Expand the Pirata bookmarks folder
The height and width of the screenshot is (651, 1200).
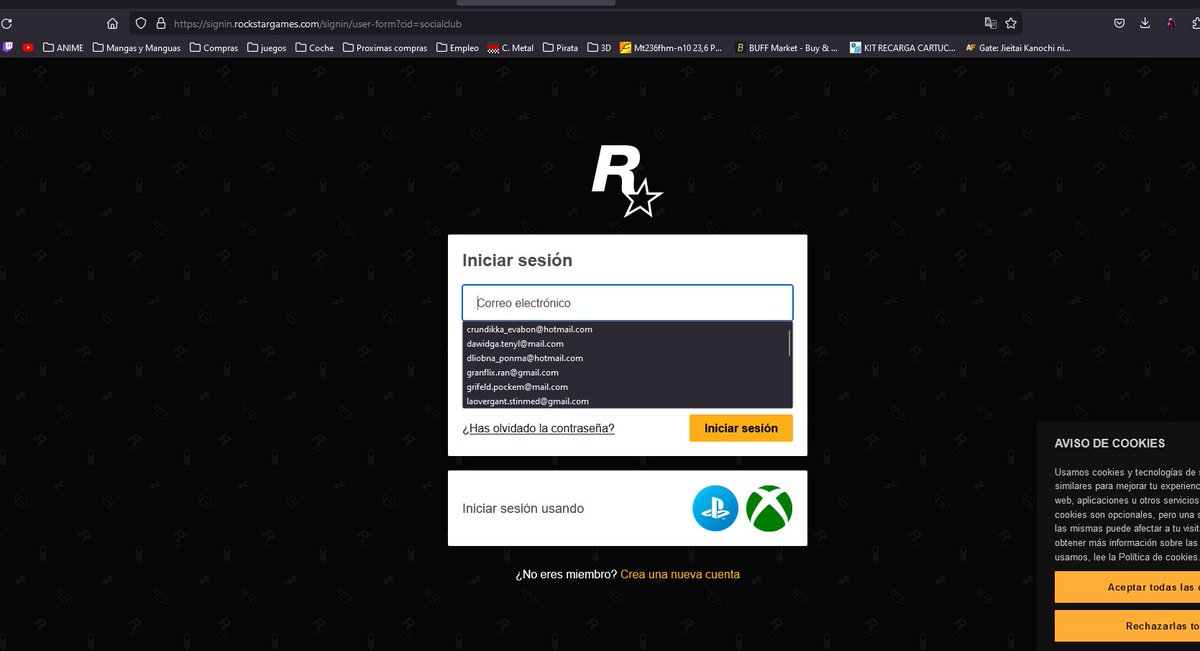click(x=560, y=47)
